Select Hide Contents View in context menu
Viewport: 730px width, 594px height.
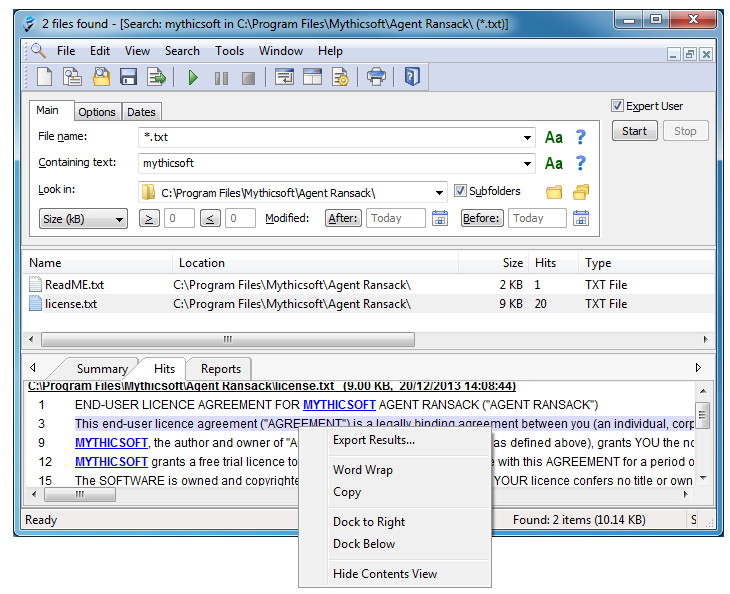385,574
